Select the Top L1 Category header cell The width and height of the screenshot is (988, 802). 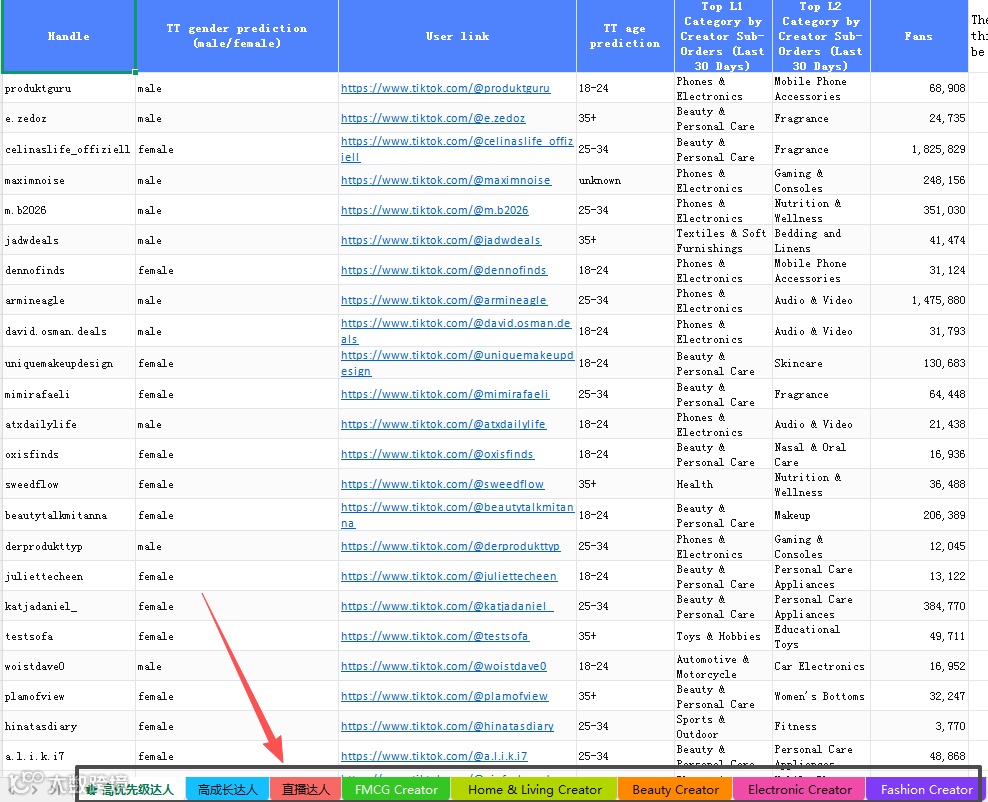point(723,36)
